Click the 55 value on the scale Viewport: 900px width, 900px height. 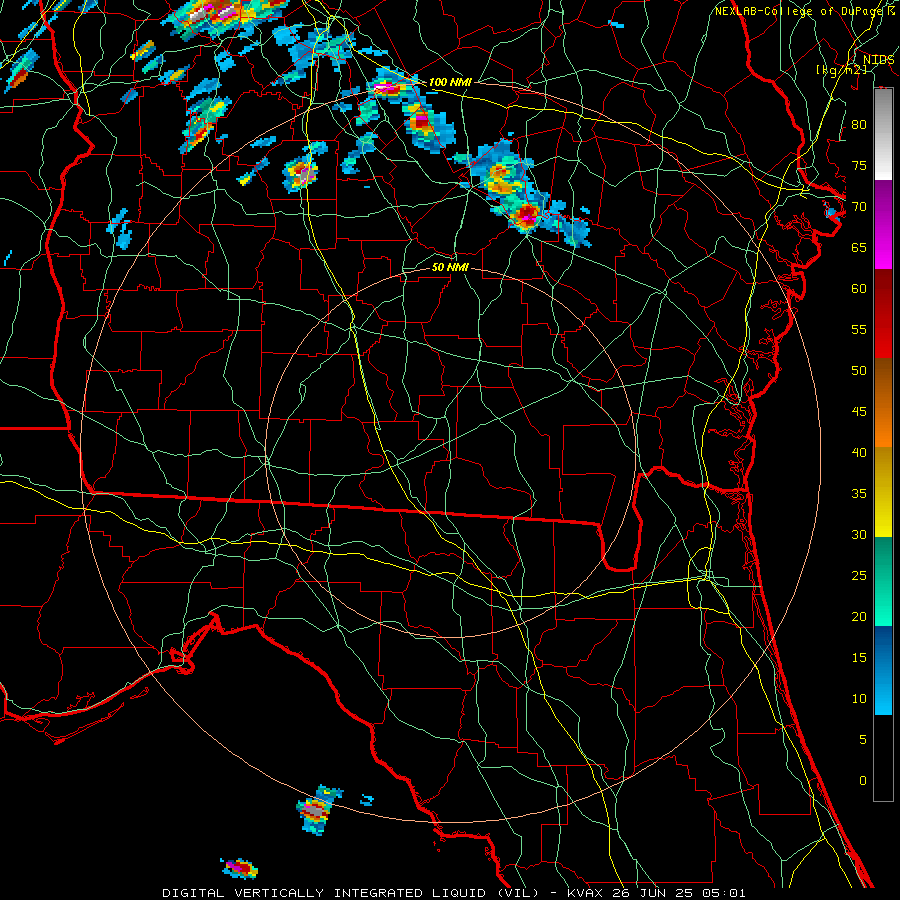pos(859,329)
